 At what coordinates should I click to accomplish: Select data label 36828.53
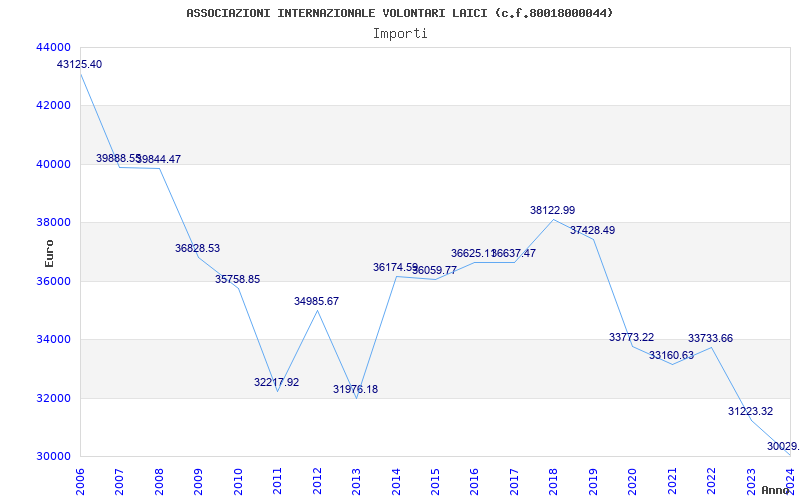(x=197, y=248)
